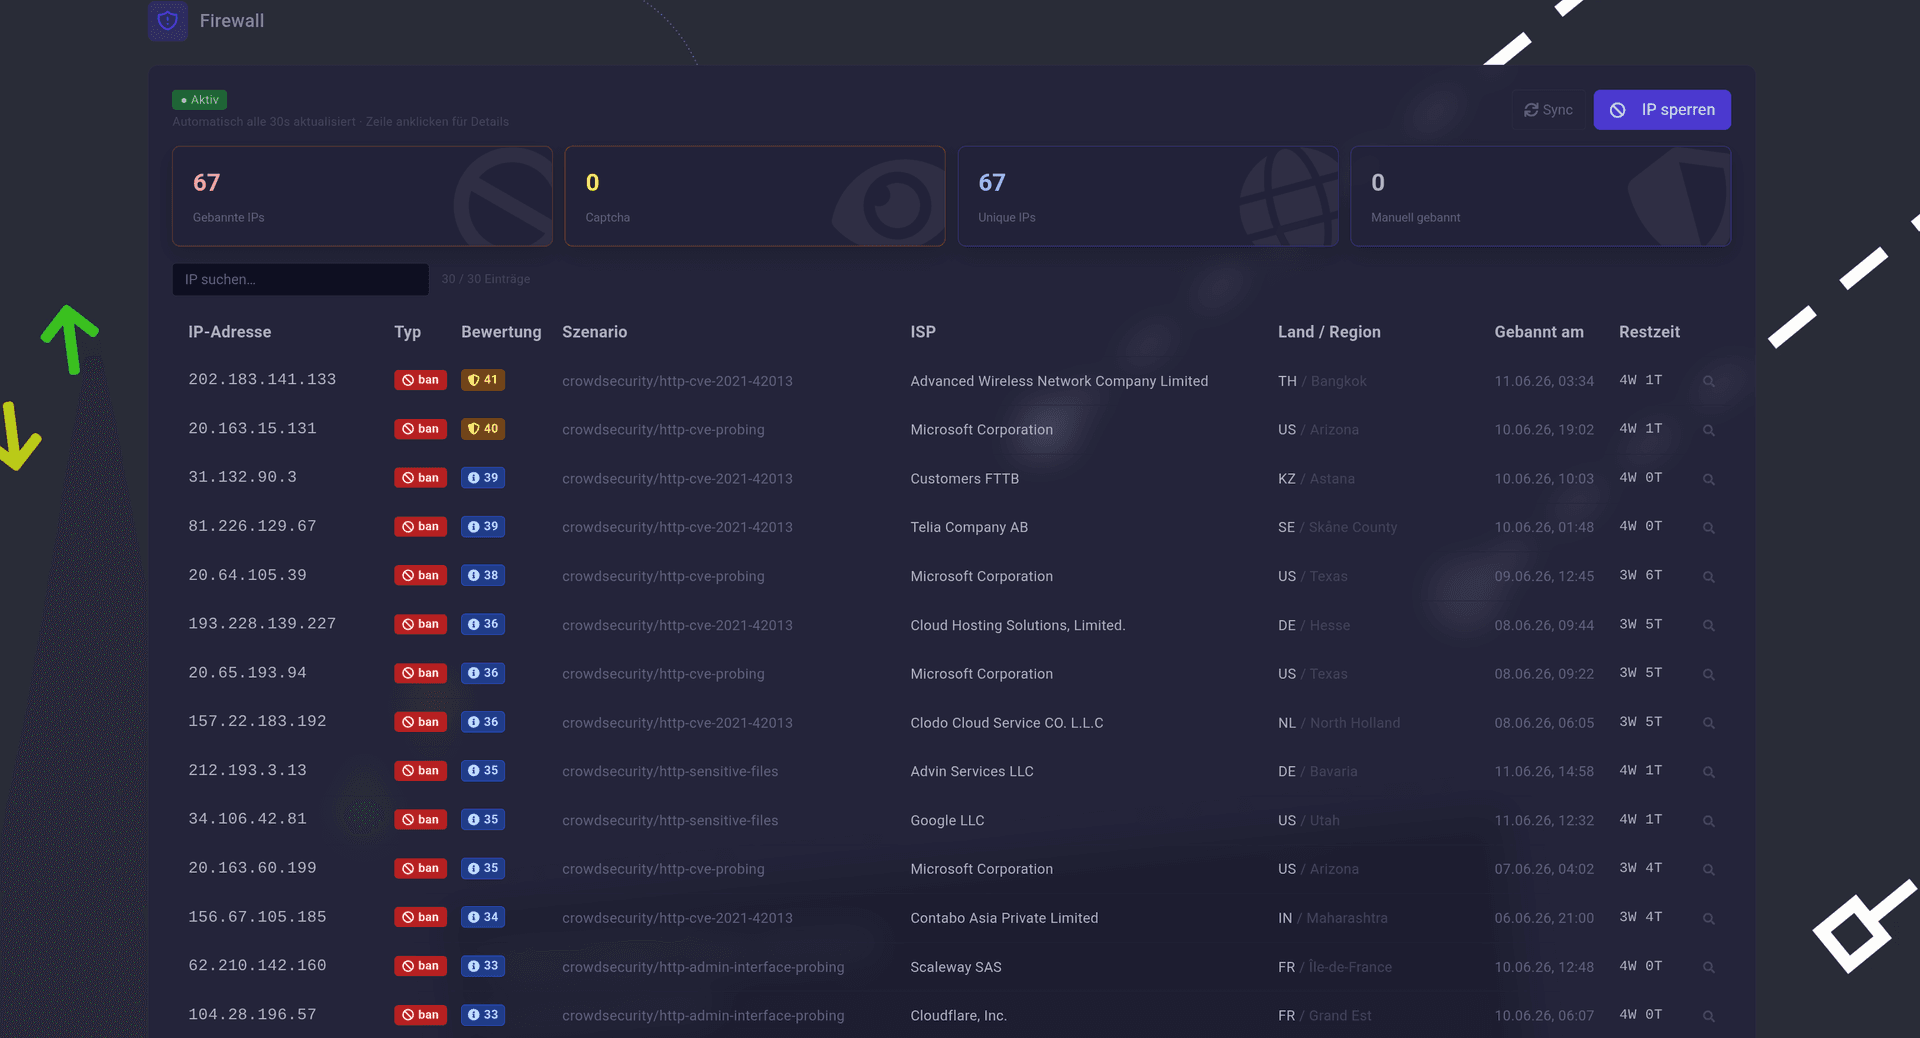Click the IP sperren button
This screenshot has width=1920, height=1038.
[x=1662, y=110]
